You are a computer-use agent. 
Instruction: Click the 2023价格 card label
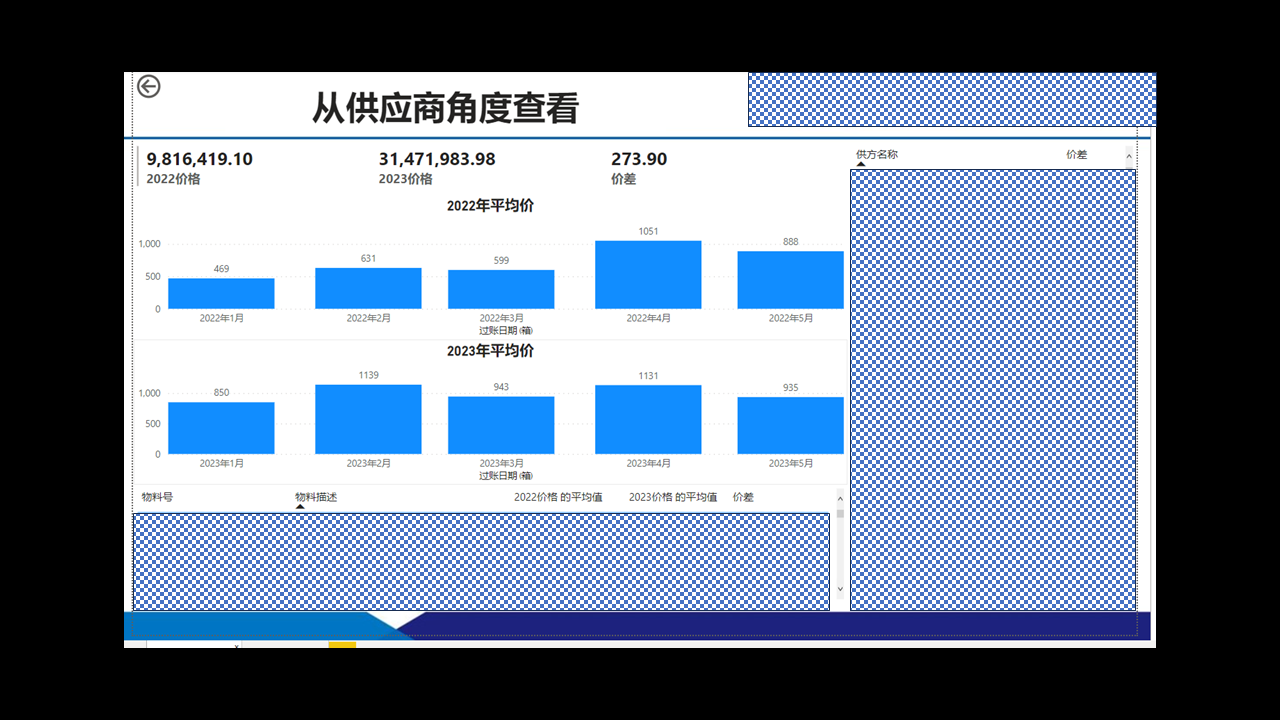coord(406,179)
